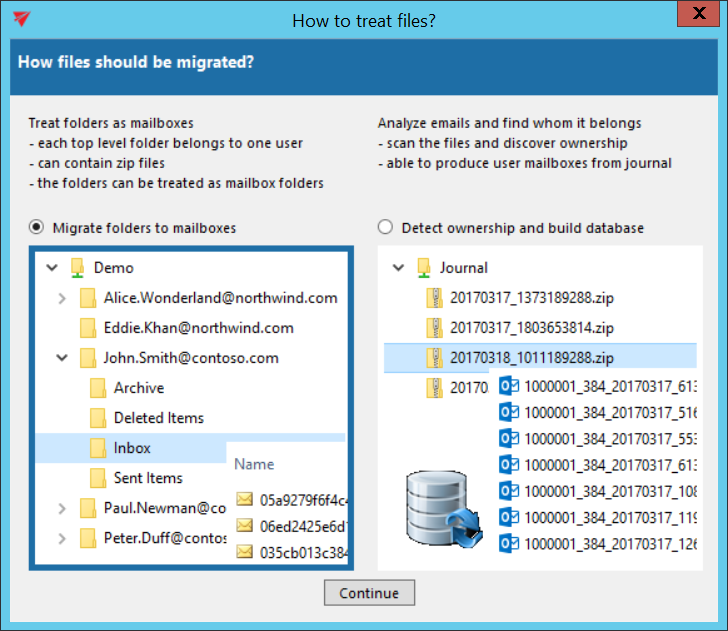Click envelope icon next to 05a9279f6f4c
The image size is (728, 631).
point(245,499)
